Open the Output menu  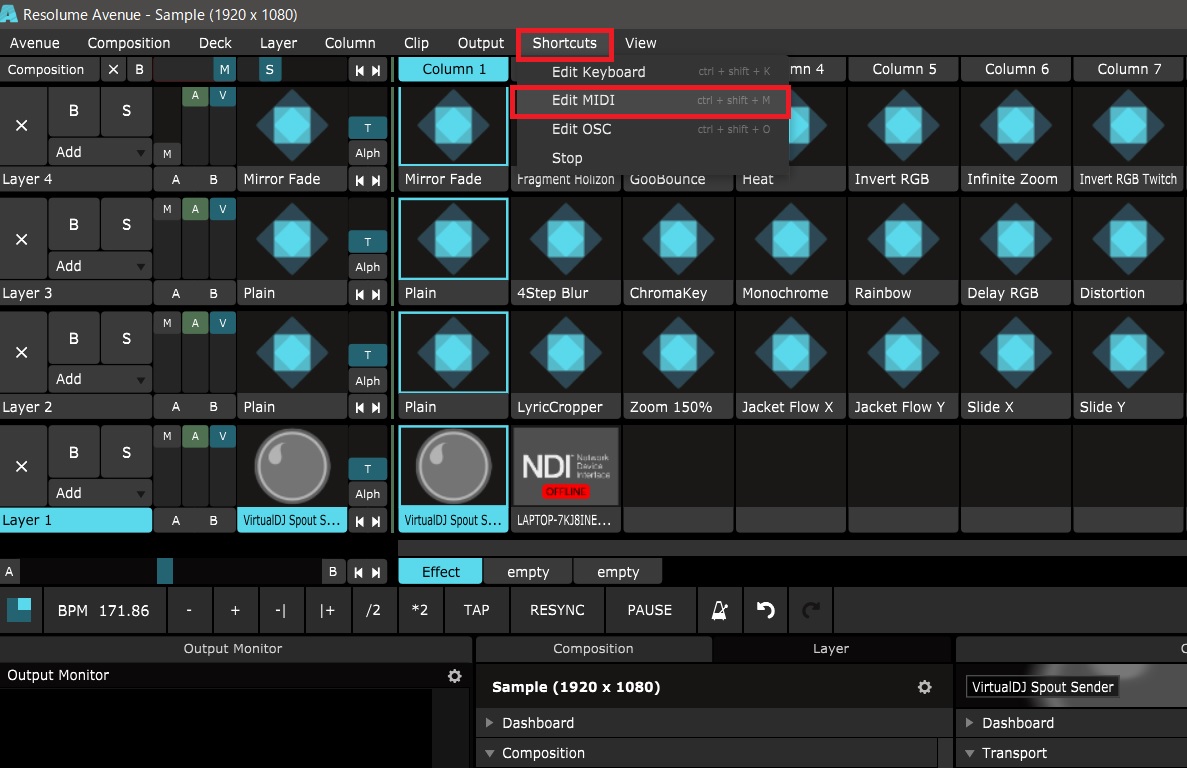[480, 43]
